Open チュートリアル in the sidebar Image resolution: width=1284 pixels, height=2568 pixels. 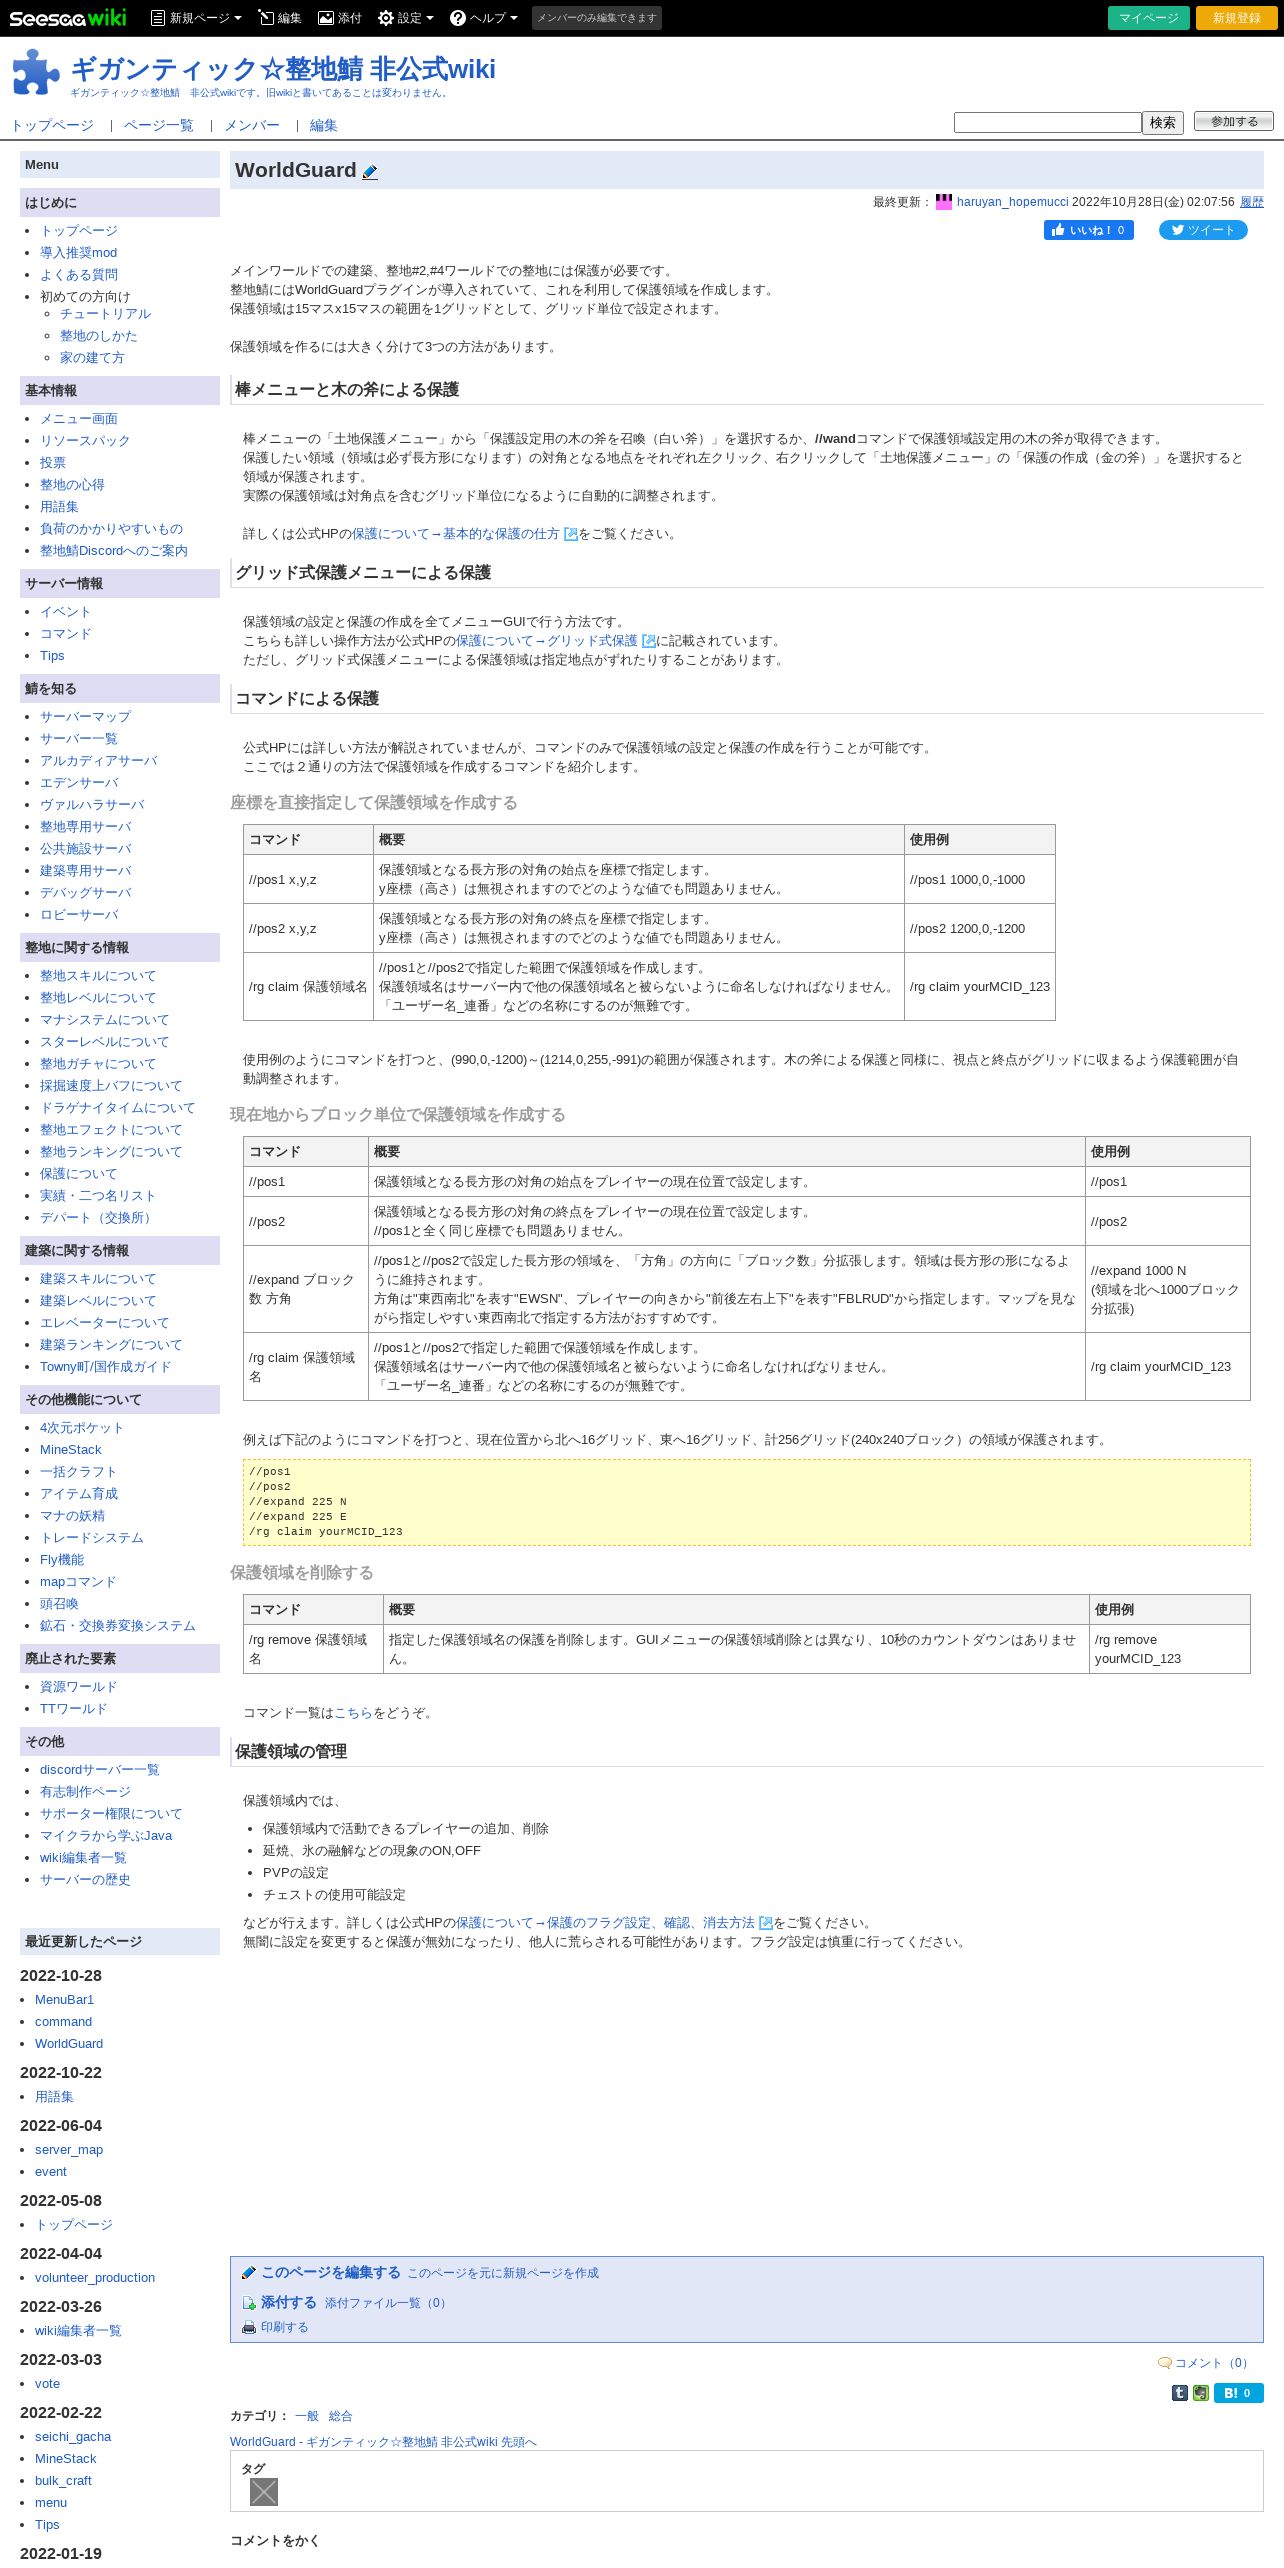(105, 314)
